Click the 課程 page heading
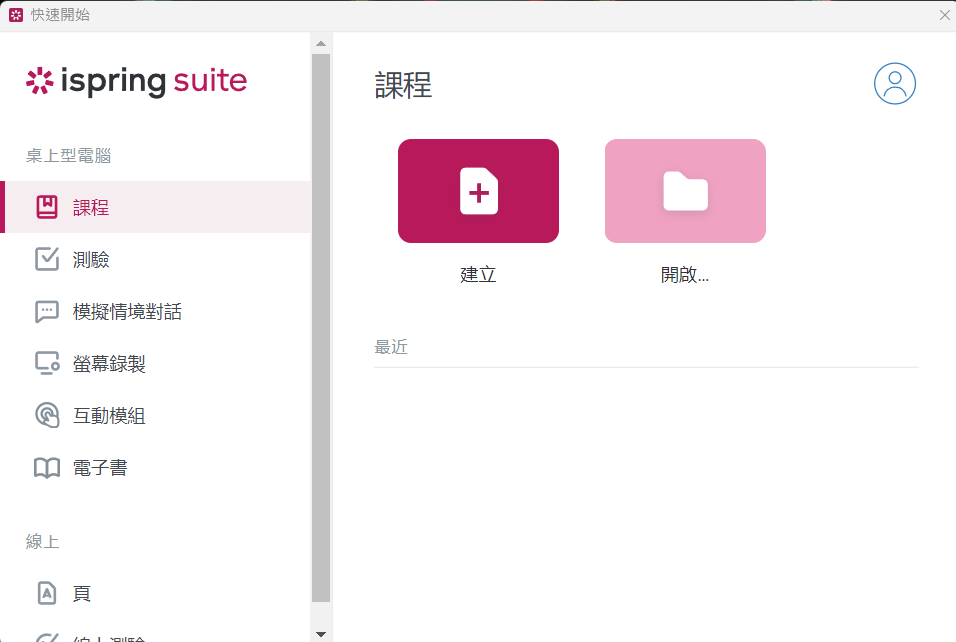 (x=404, y=85)
